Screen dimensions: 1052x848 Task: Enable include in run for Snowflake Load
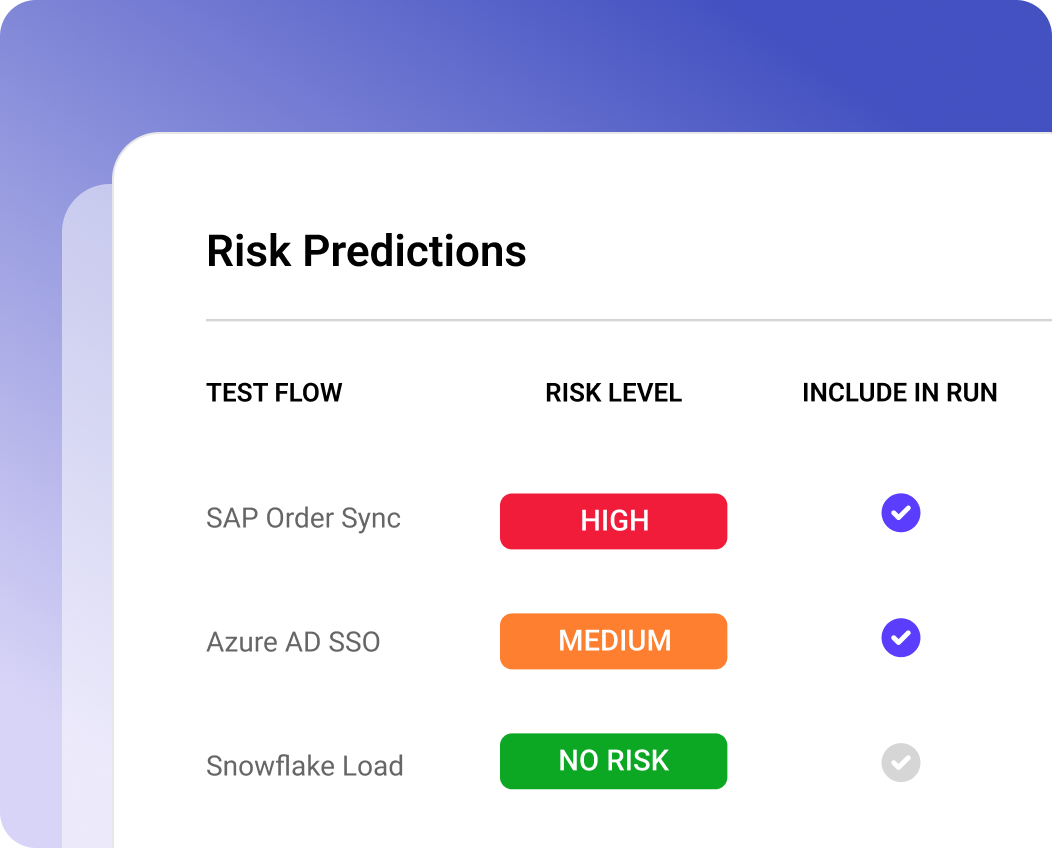[x=900, y=762]
